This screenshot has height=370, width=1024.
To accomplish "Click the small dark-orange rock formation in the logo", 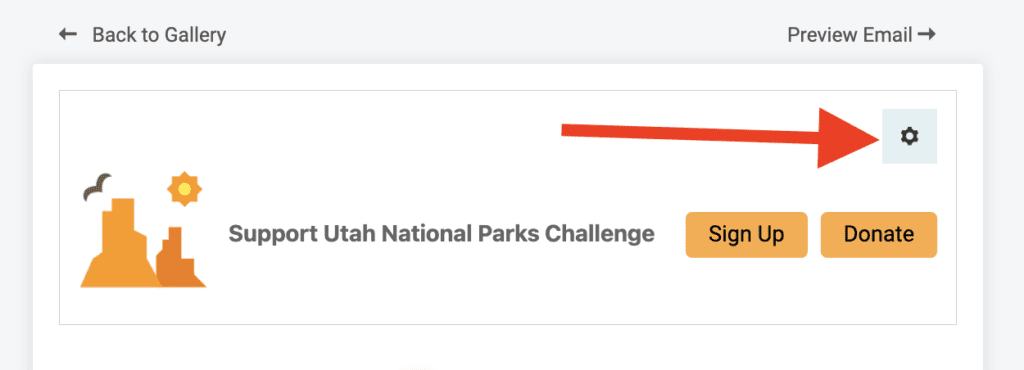I will pos(180,257).
